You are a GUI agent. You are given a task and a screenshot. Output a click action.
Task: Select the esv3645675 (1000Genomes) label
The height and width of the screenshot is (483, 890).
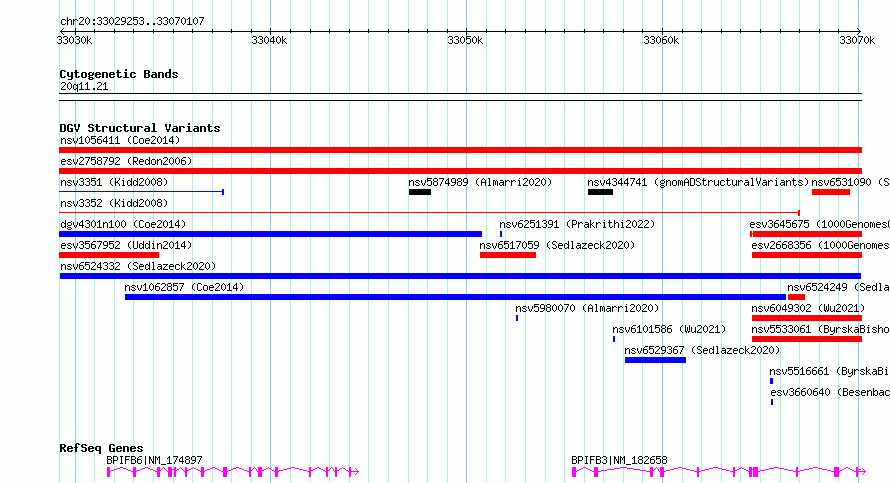820,224
